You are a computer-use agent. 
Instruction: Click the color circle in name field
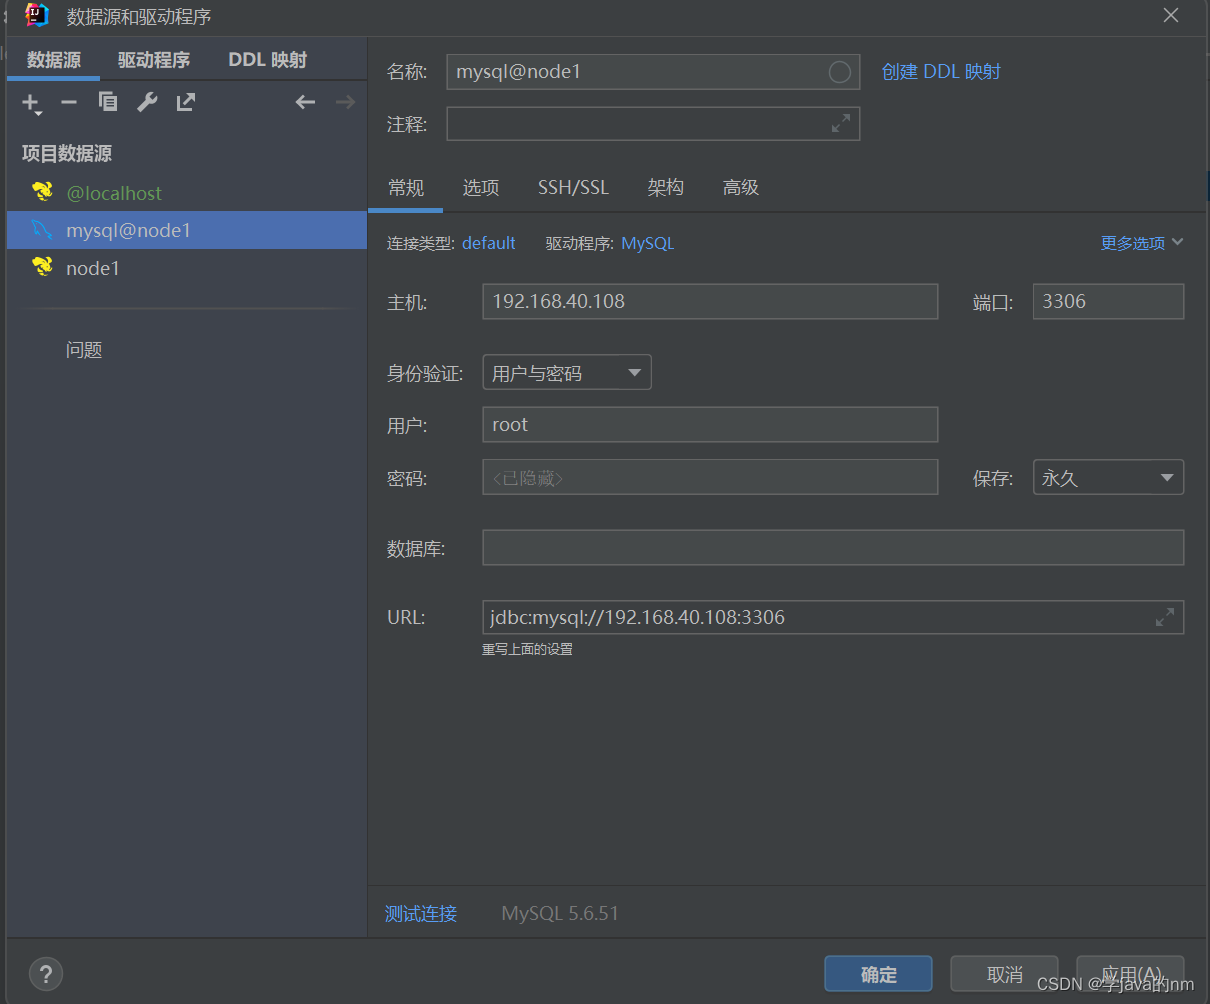click(x=840, y=72)
